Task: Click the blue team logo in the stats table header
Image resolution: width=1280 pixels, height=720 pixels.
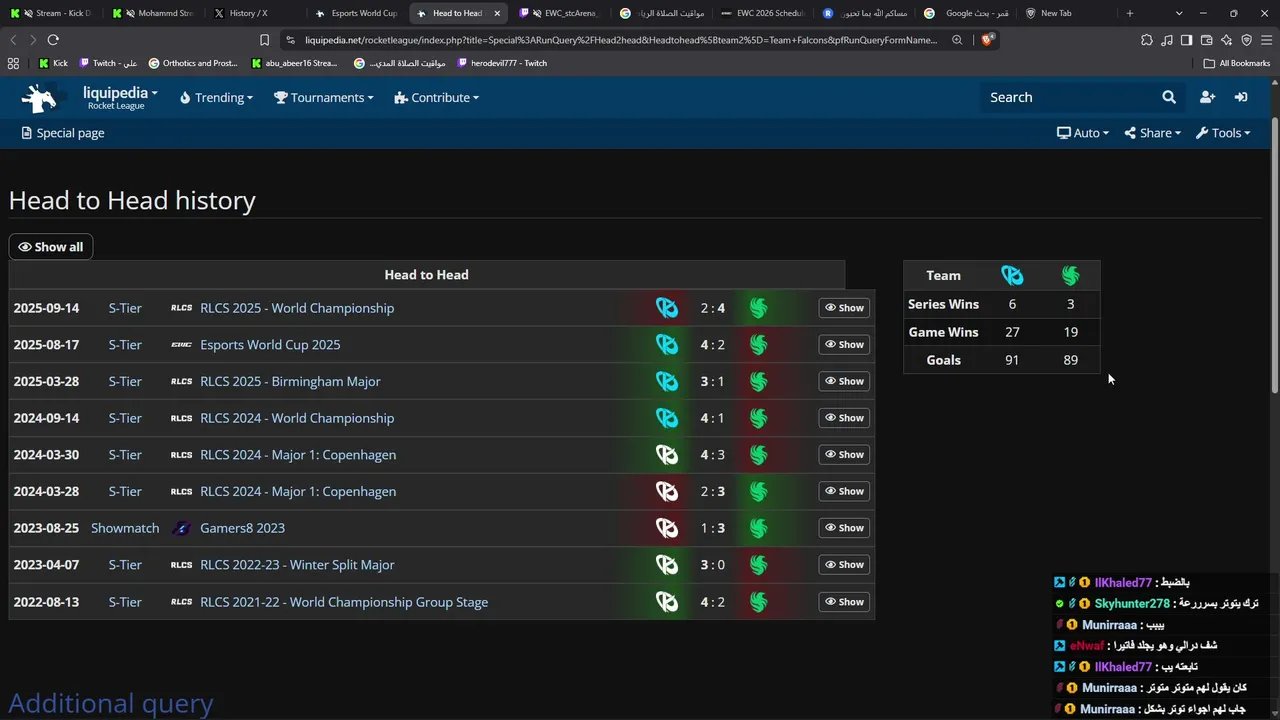Action: [1012, 275]
